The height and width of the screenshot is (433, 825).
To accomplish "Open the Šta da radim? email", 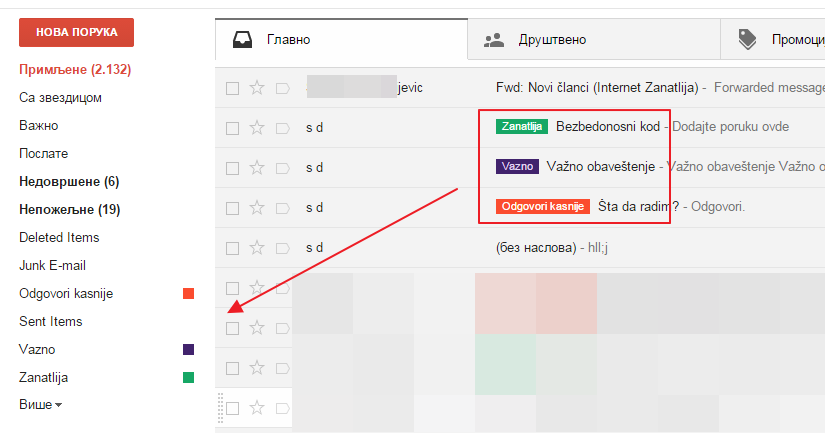I will point(639,207).
